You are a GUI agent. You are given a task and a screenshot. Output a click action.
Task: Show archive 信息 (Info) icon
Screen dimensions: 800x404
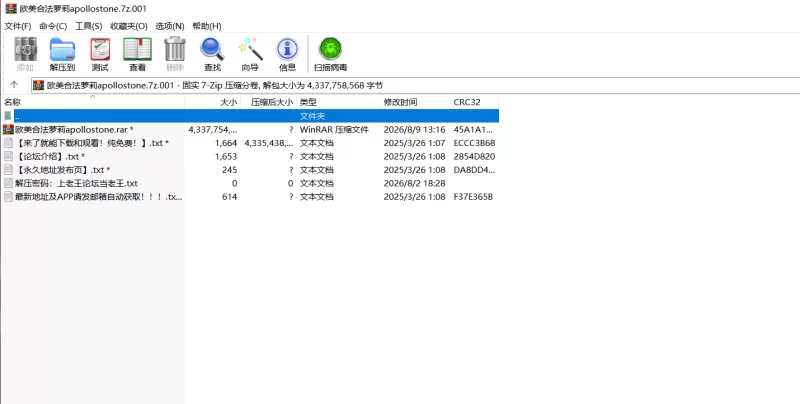(287, 49)
